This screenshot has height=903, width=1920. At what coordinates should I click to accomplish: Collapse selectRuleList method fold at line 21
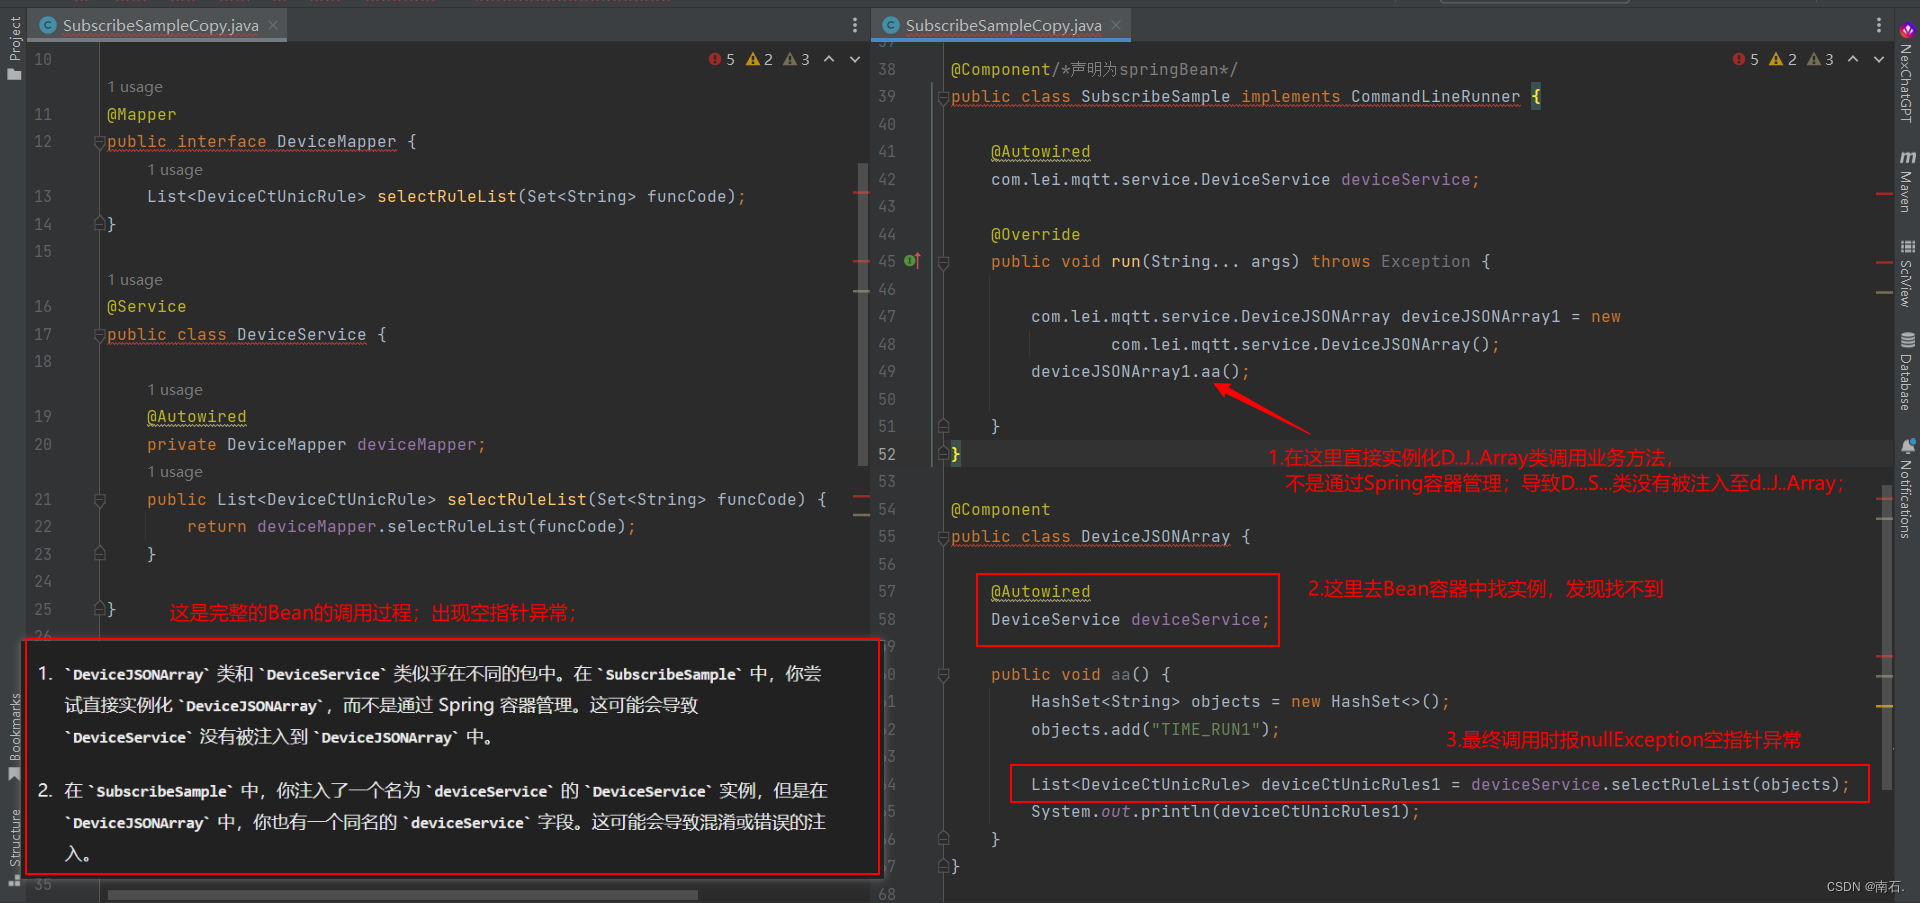99,499
